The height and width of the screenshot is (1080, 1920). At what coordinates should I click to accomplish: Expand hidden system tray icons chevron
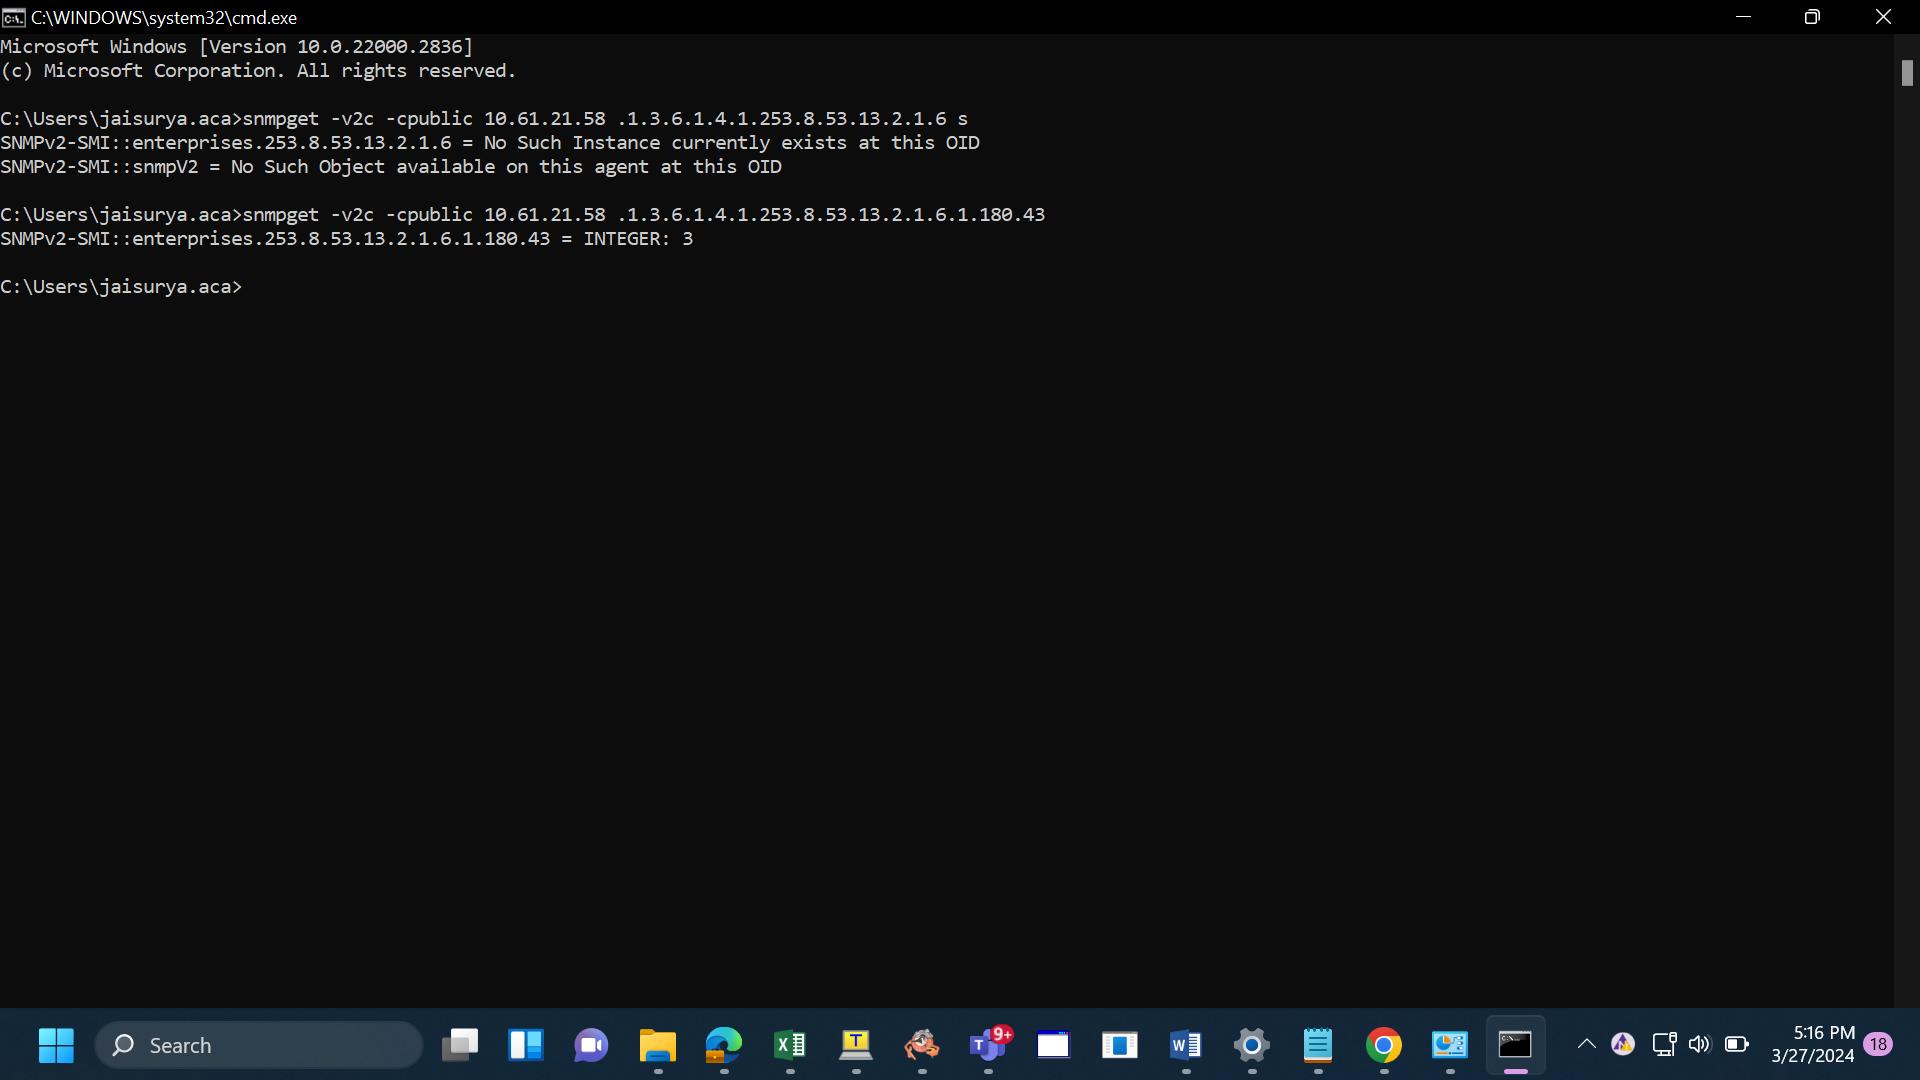pyautogui.click(x=1586, y=1044)
